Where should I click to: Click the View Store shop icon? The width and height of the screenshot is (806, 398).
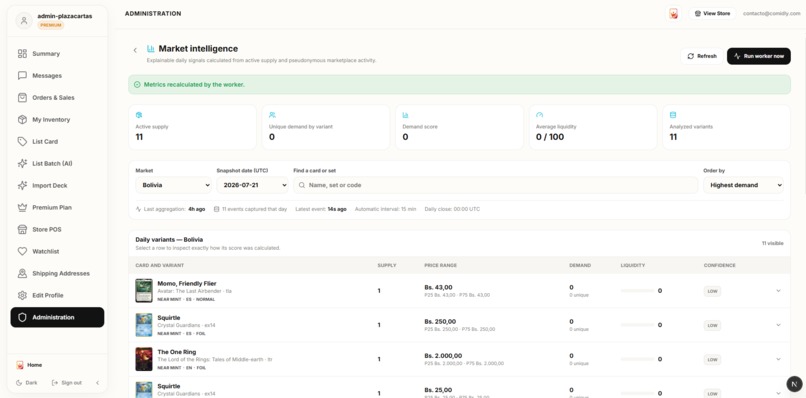click(x=698, y=13)
